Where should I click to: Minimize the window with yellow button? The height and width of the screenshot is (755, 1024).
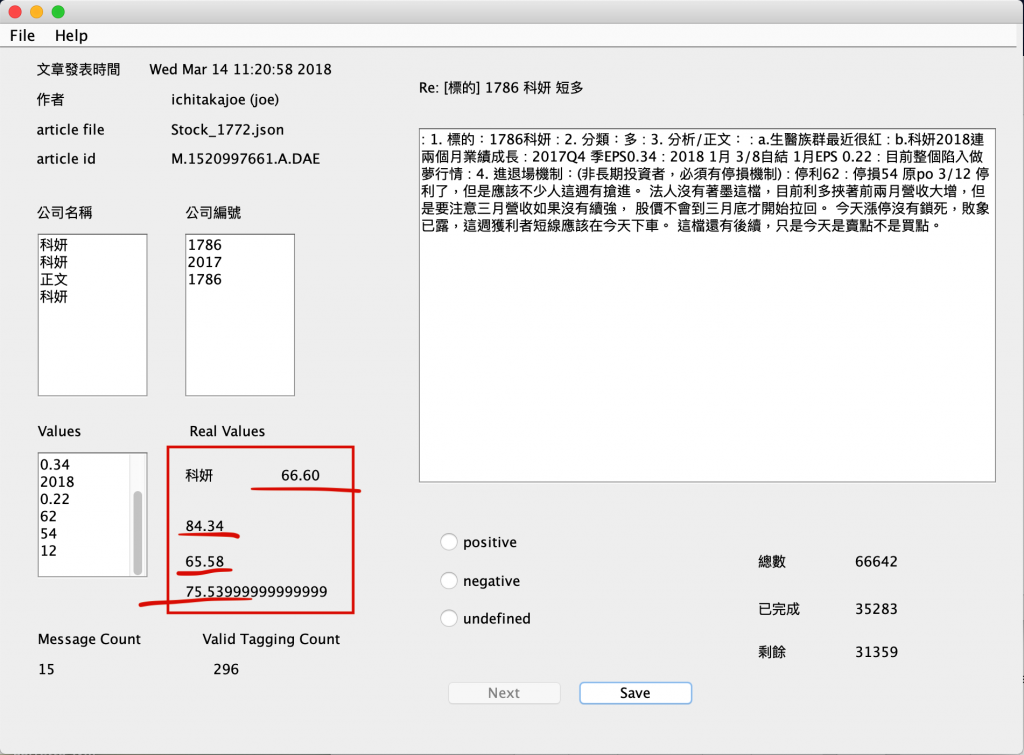tap(37, 12)
